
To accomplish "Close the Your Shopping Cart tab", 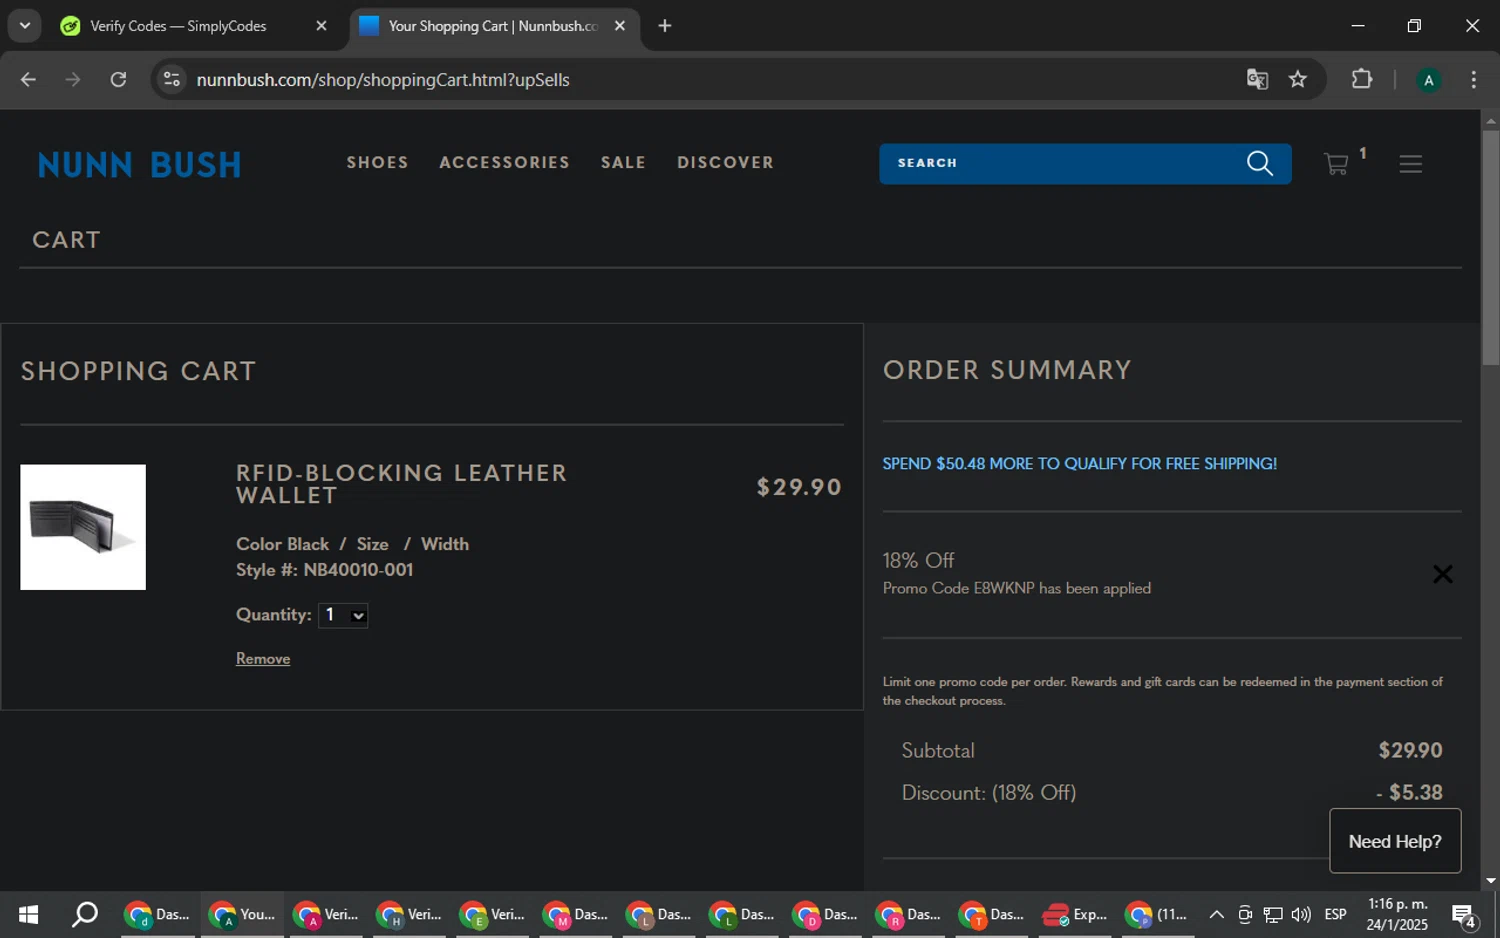I will [x=620, y=26].
